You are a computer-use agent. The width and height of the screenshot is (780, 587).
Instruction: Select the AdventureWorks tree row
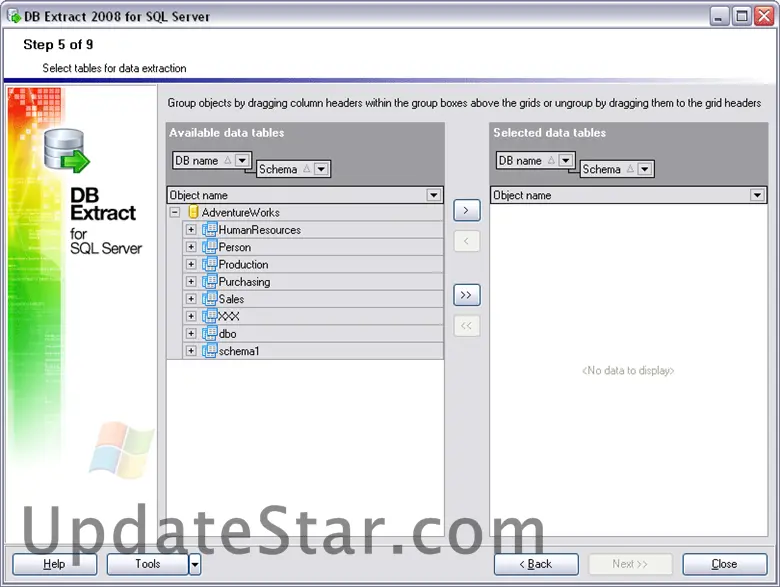click(305, 212)
